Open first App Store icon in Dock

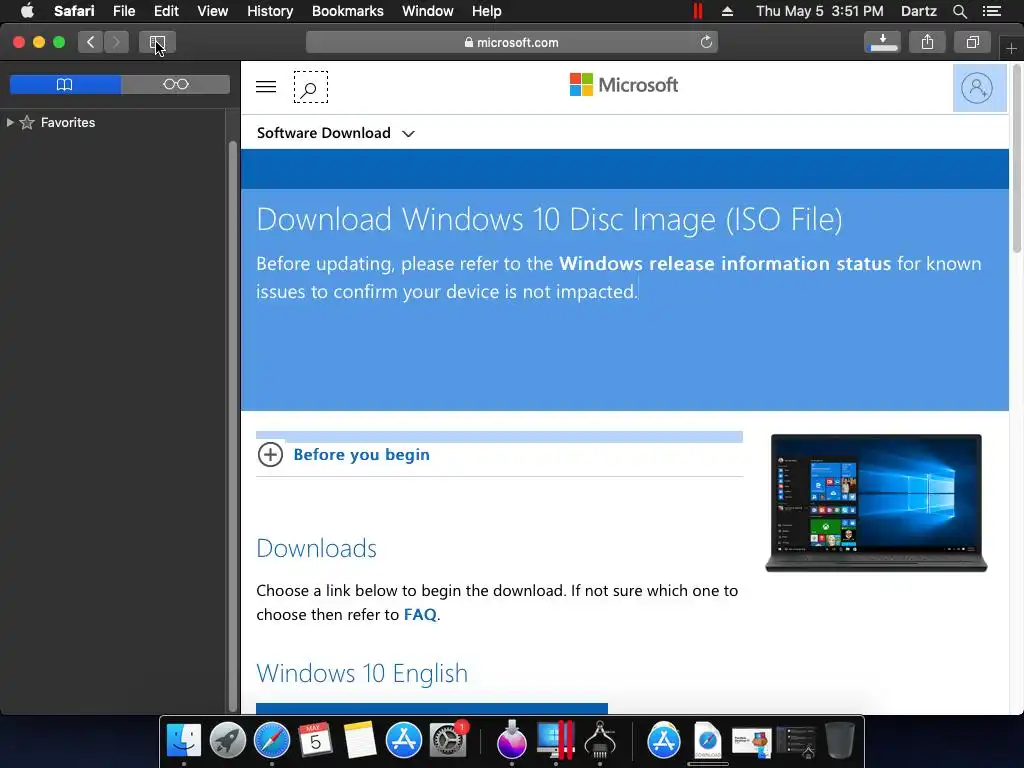(404, 741)
